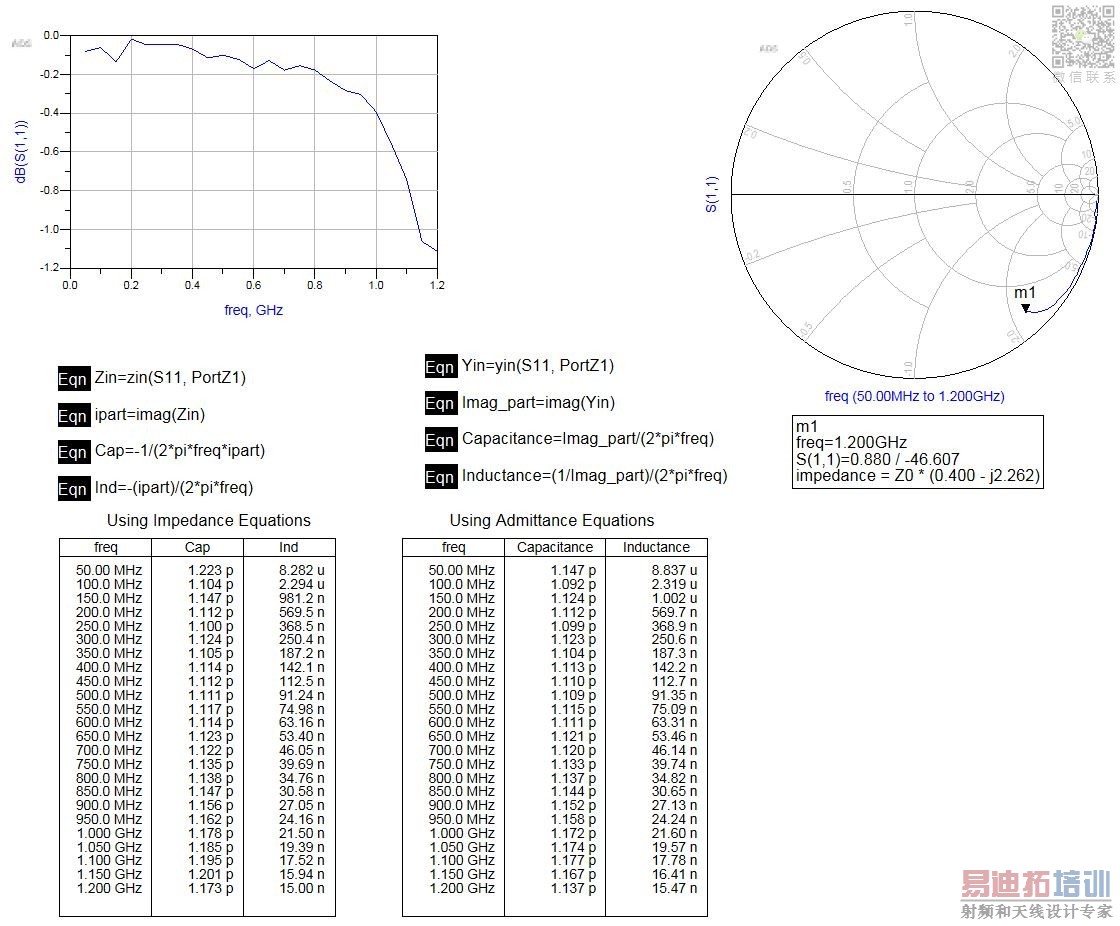
Task: Select equation text ipart=imag(Zin)
Action: (x=150, y=414)
